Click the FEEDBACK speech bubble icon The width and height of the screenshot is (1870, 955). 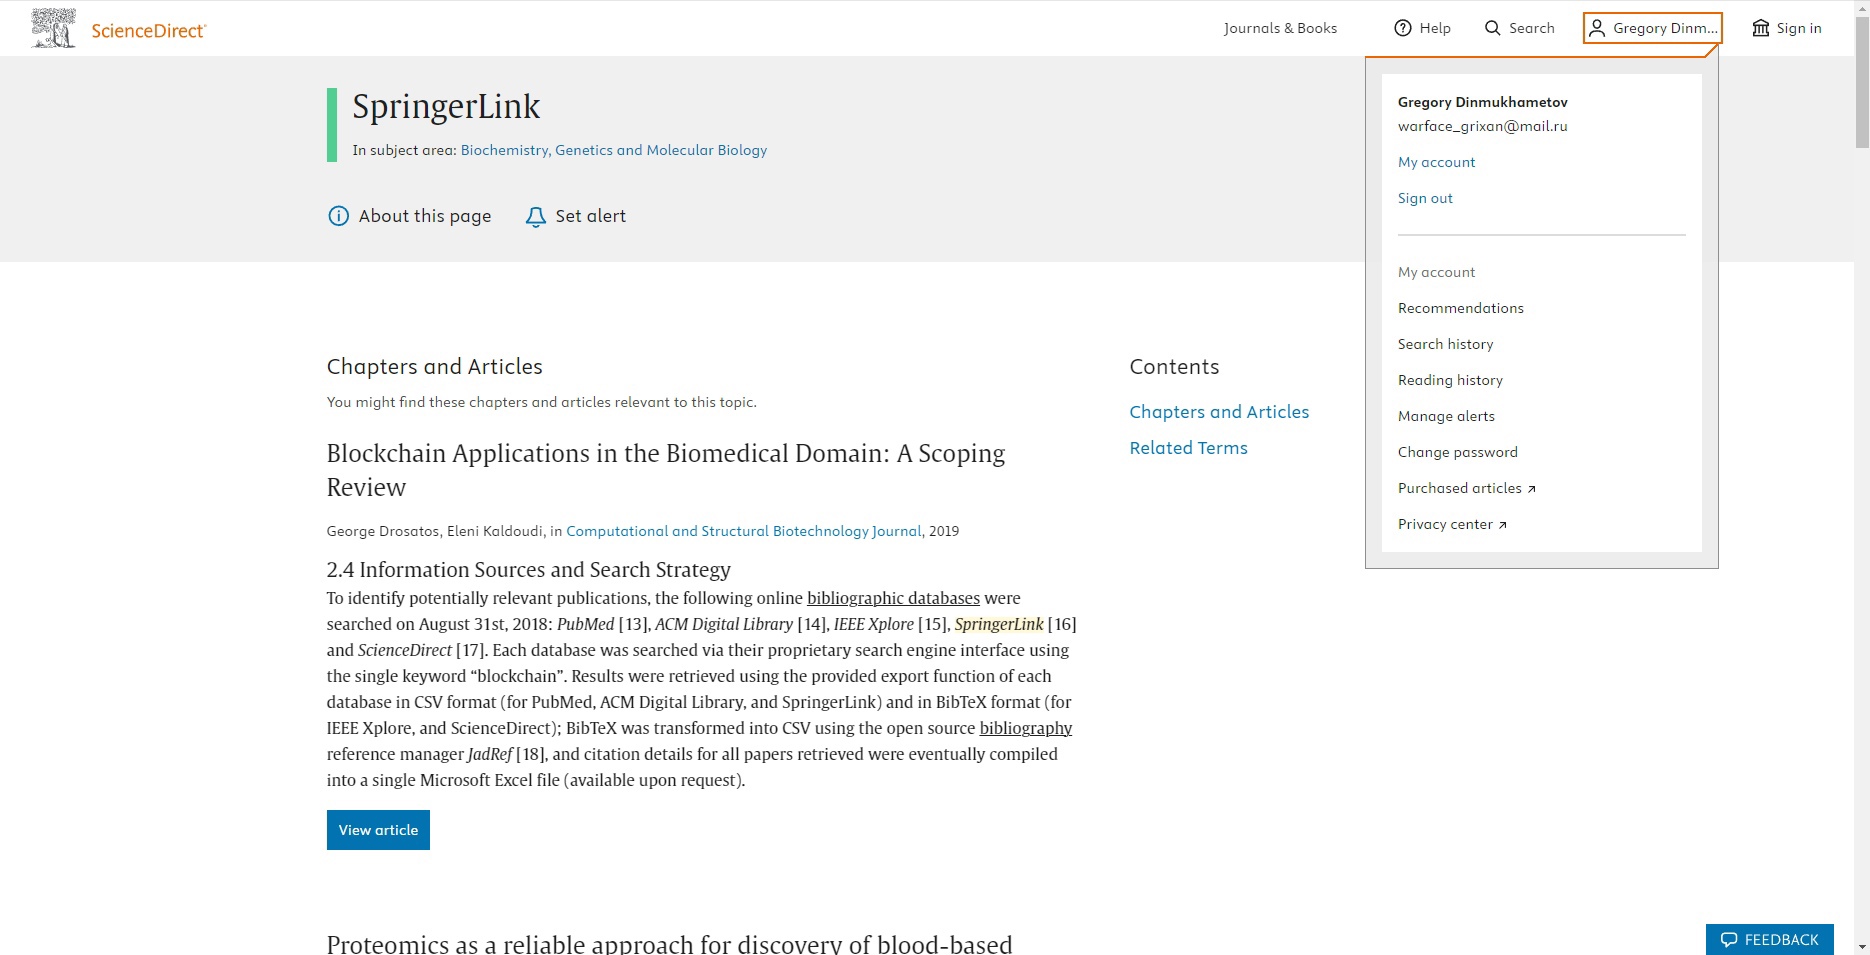click(1729, 940)
